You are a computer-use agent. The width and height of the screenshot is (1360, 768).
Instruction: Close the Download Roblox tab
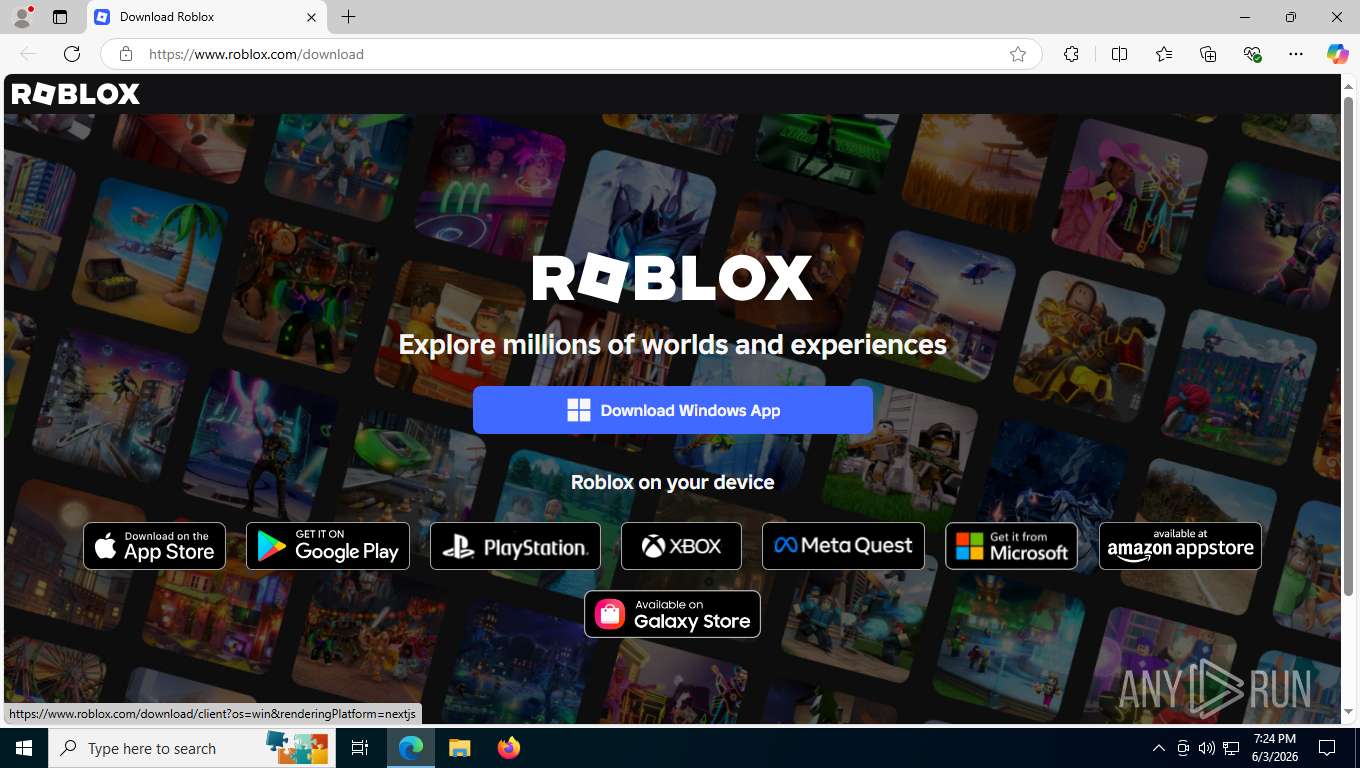[x=311, y=17]
